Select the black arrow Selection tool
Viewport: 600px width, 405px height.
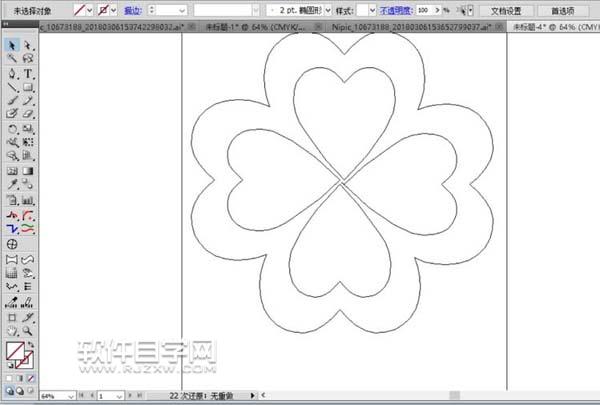point(12,46)
